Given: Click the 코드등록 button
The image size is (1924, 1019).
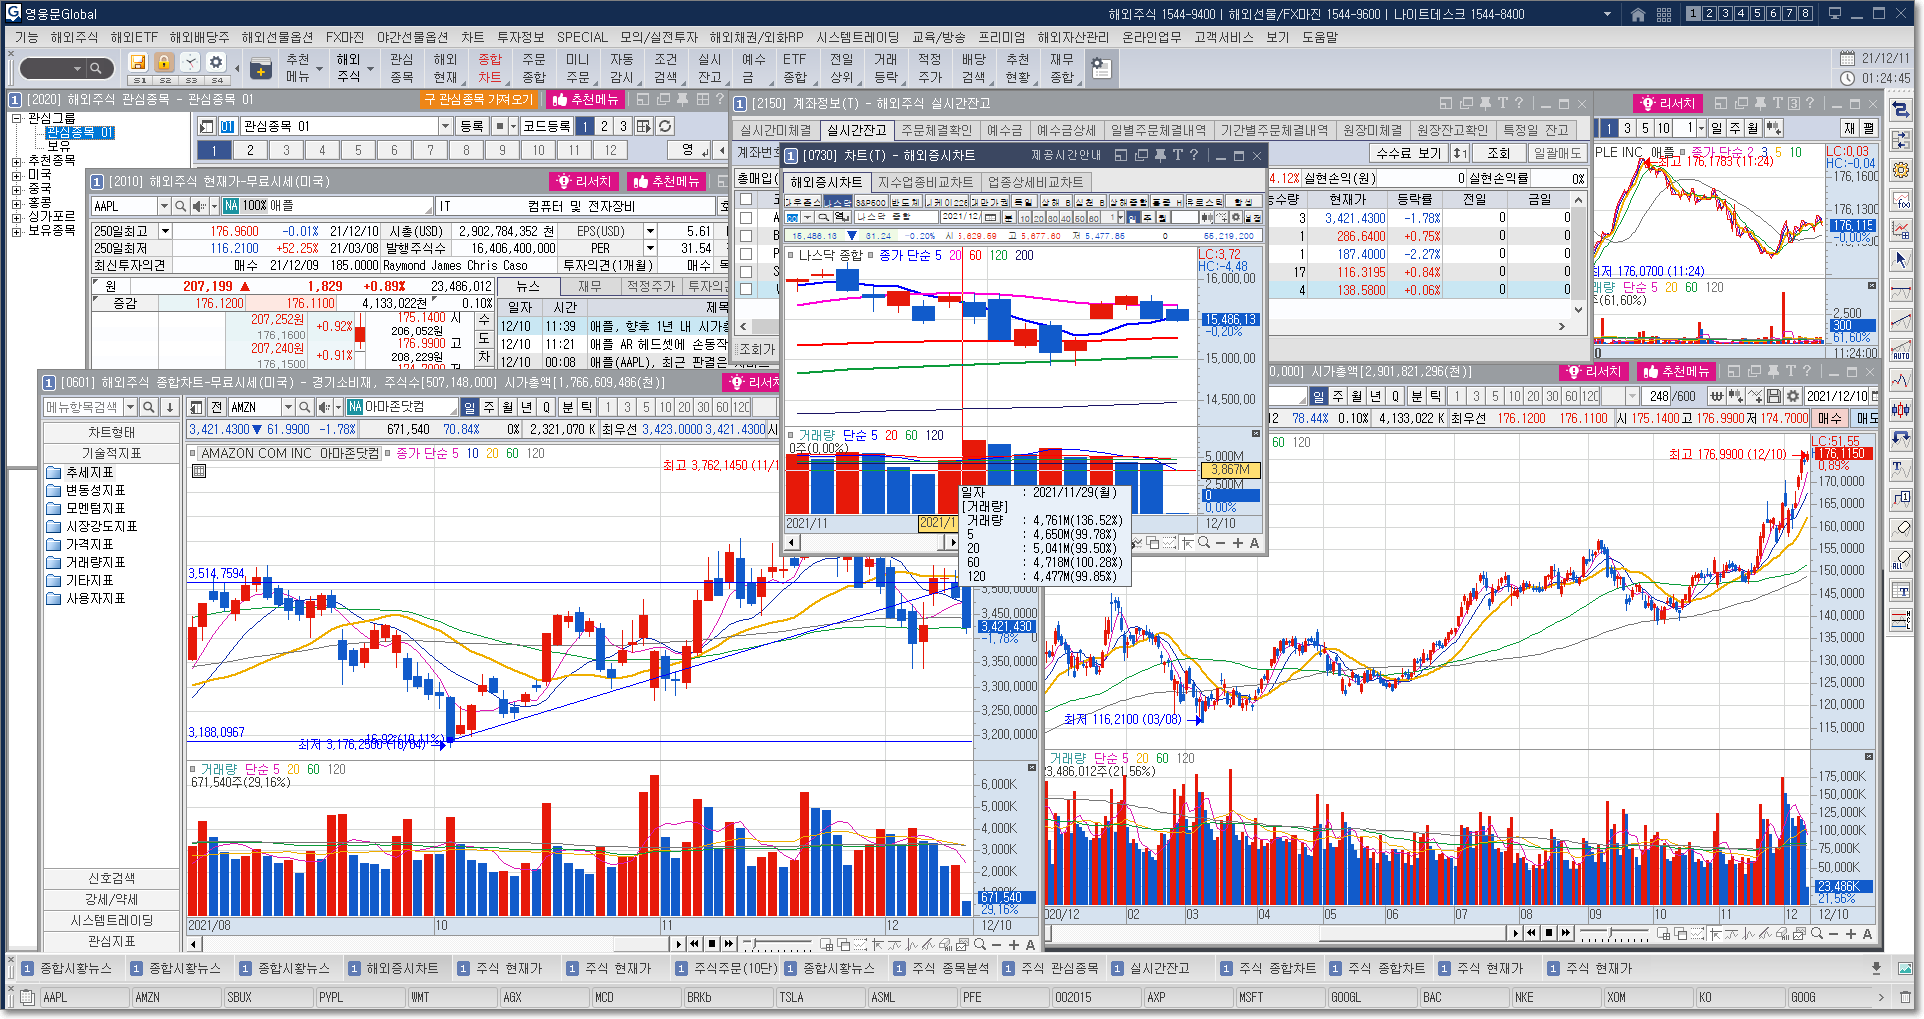Looking at the screenshot, I should click(x=546, y=126).
